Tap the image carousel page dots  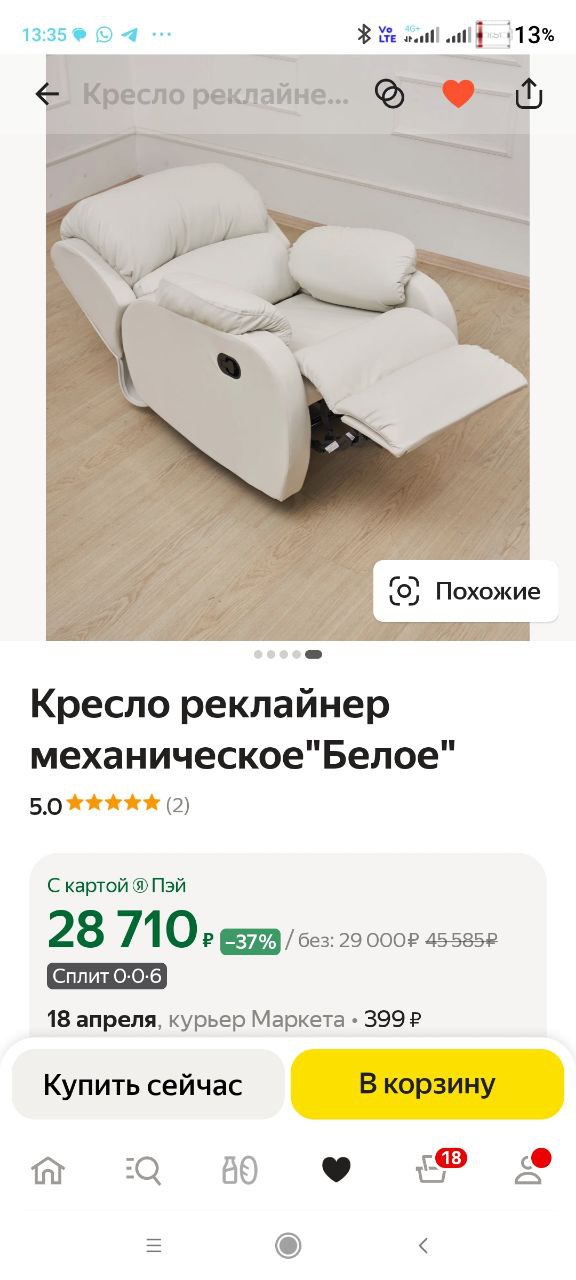[288, 655]
